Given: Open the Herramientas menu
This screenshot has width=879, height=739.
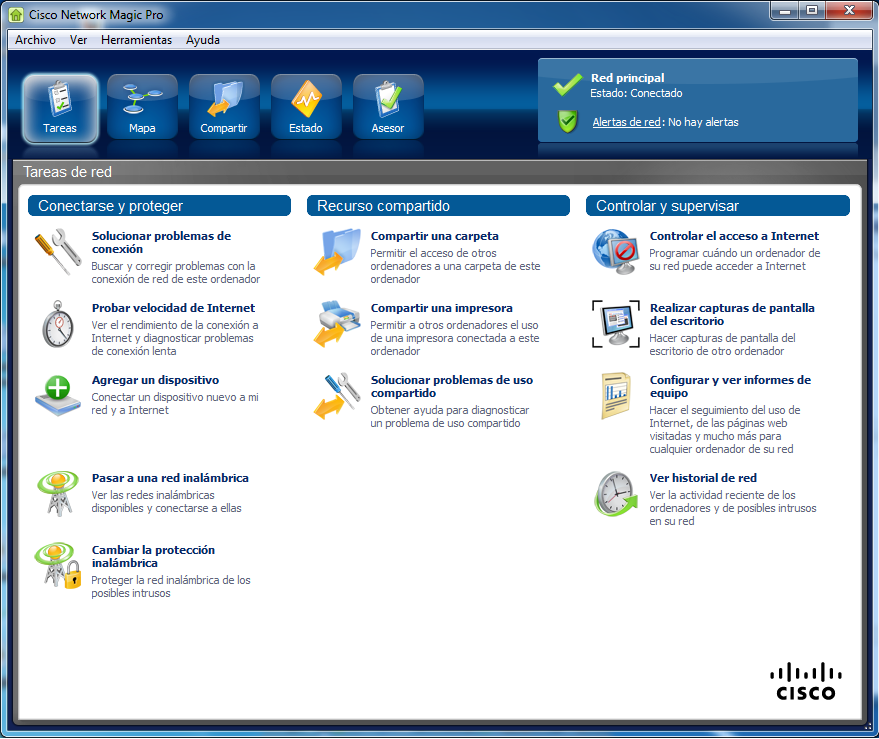Looking at the screenshot, I should click(x=136, y=40).
